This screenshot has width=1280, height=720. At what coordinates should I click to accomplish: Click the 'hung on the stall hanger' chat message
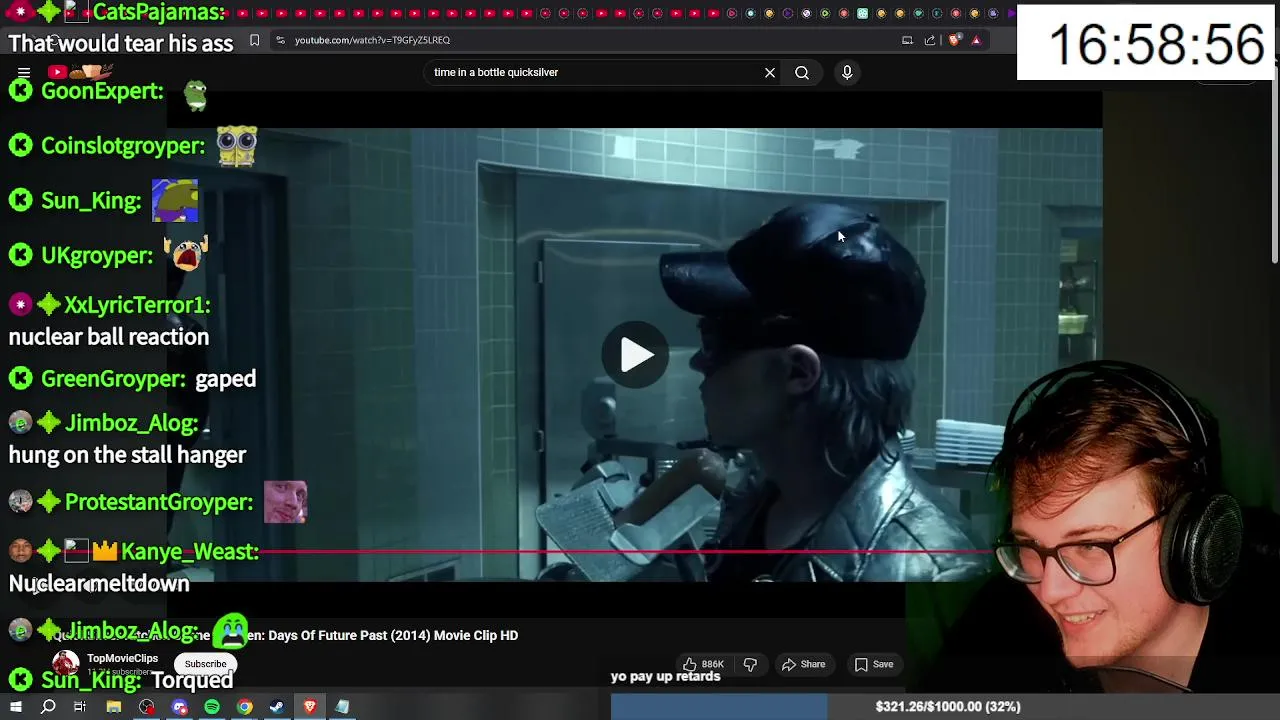pos(127,455)
